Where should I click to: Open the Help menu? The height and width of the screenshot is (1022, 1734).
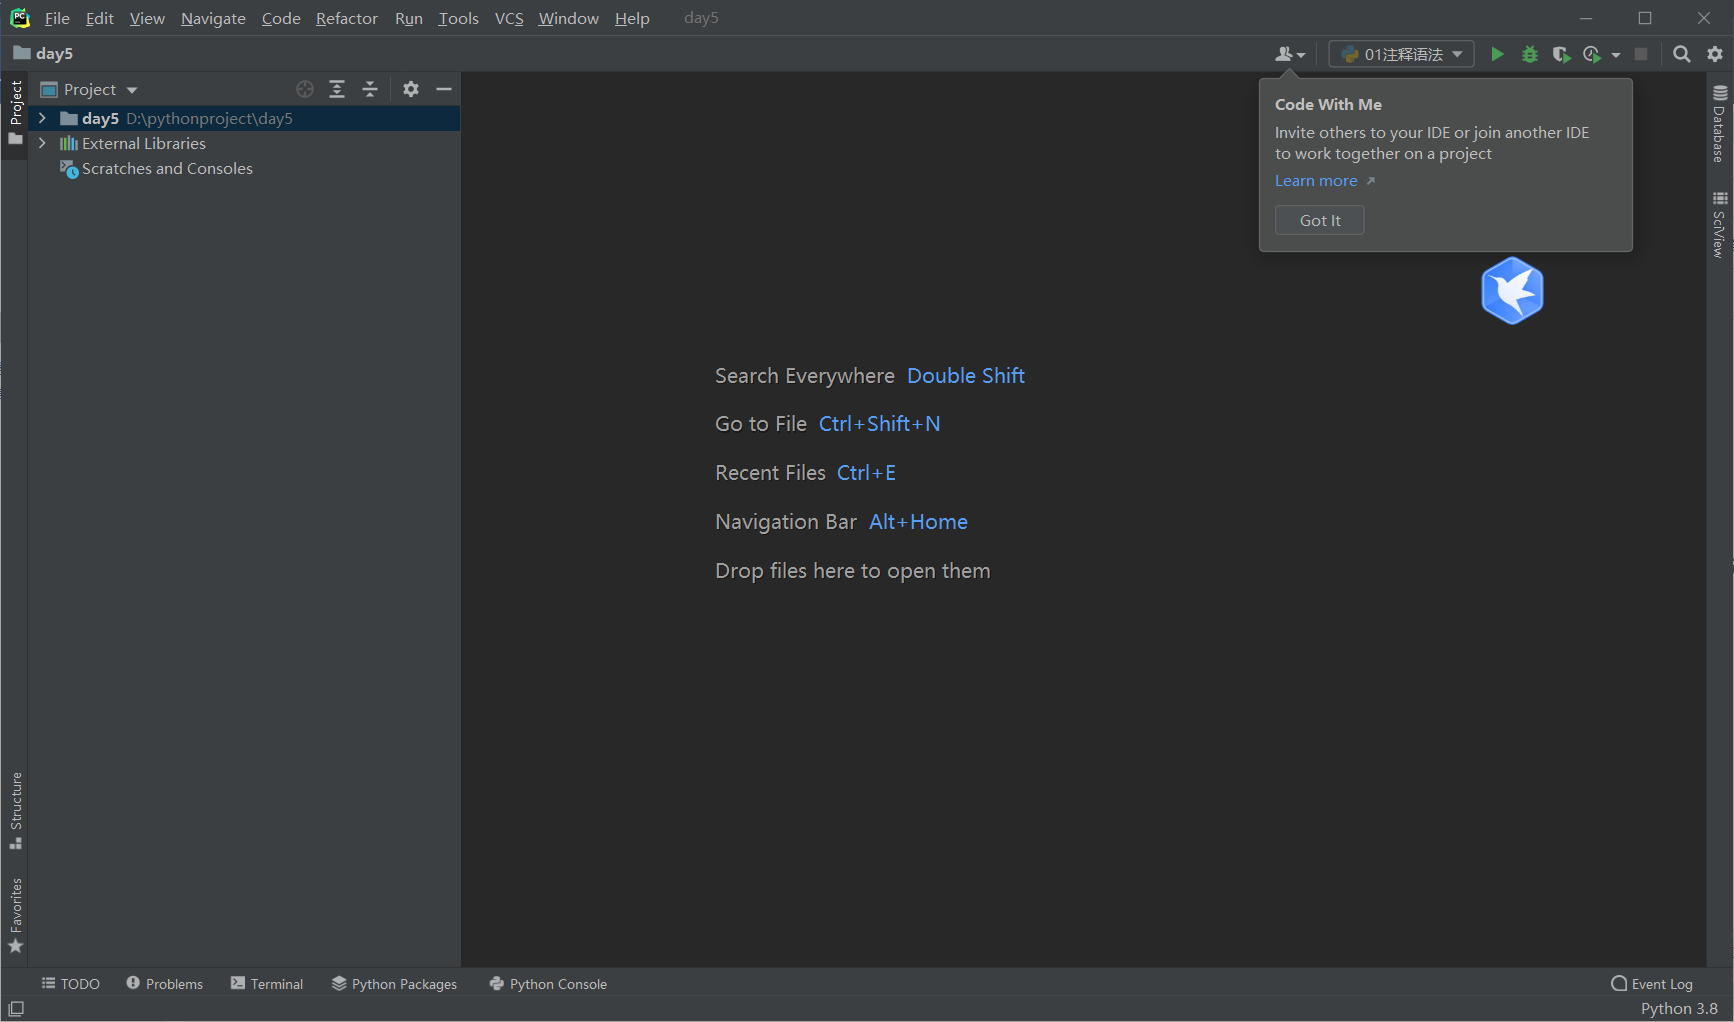[632, 18]
